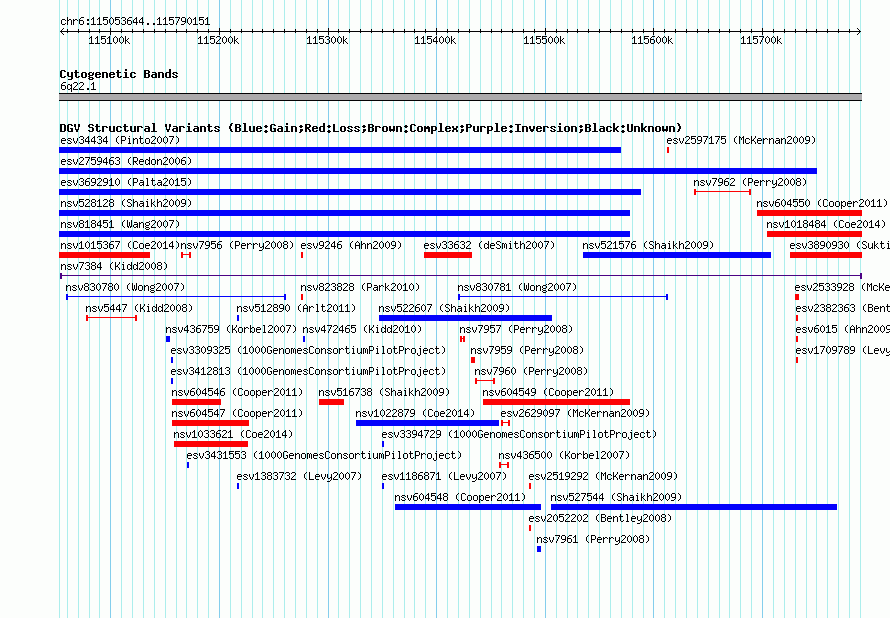
Task: Click the 115100k ruler tick label
Action: pos(109,40)
